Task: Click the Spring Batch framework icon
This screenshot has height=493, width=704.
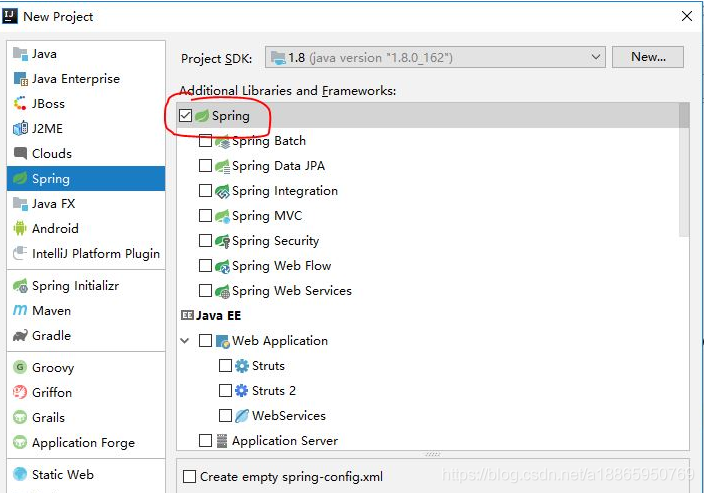Action: pyautogui.click(x=223, y=141)
